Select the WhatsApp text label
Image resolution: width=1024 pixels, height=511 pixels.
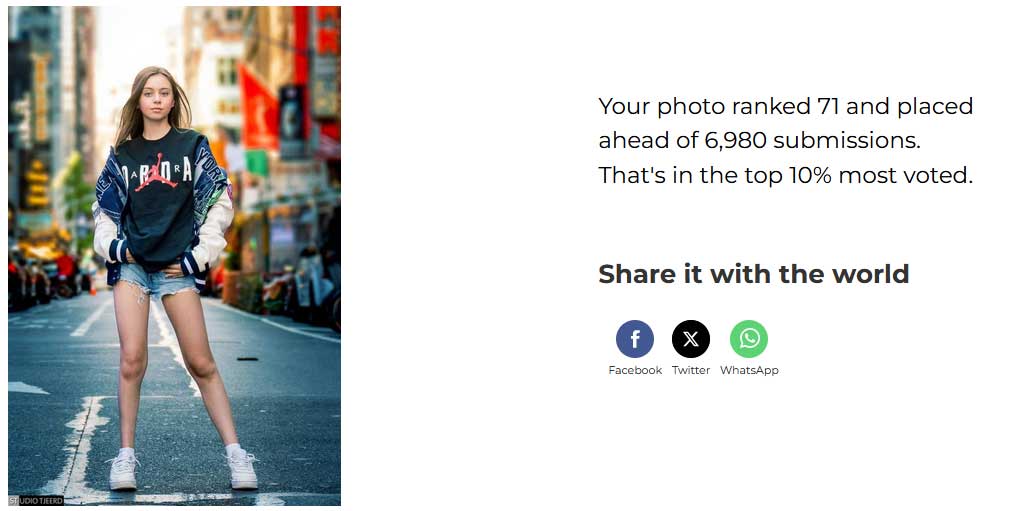[x=749, y=371]
